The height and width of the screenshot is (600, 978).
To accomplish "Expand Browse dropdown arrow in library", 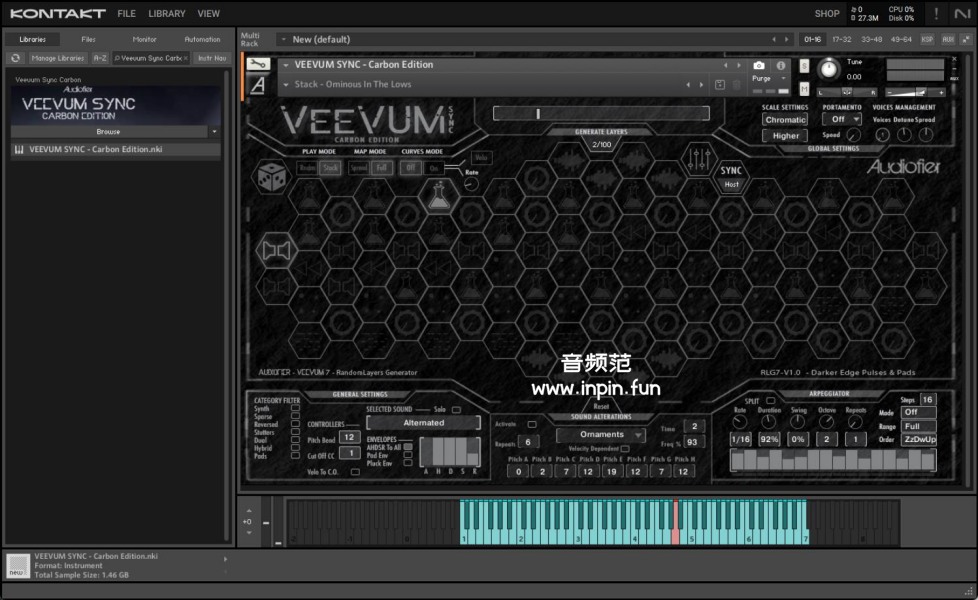I will tap(215, 132).
